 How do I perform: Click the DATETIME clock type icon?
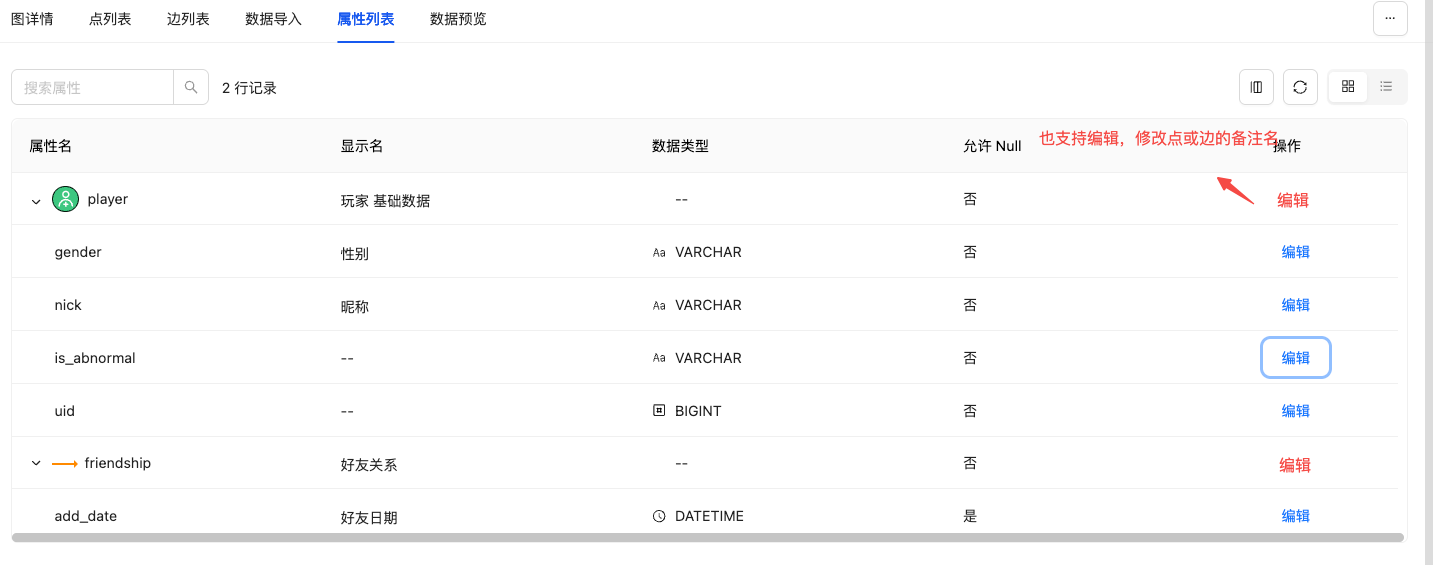pyautogui.click(x=659, y=516)
